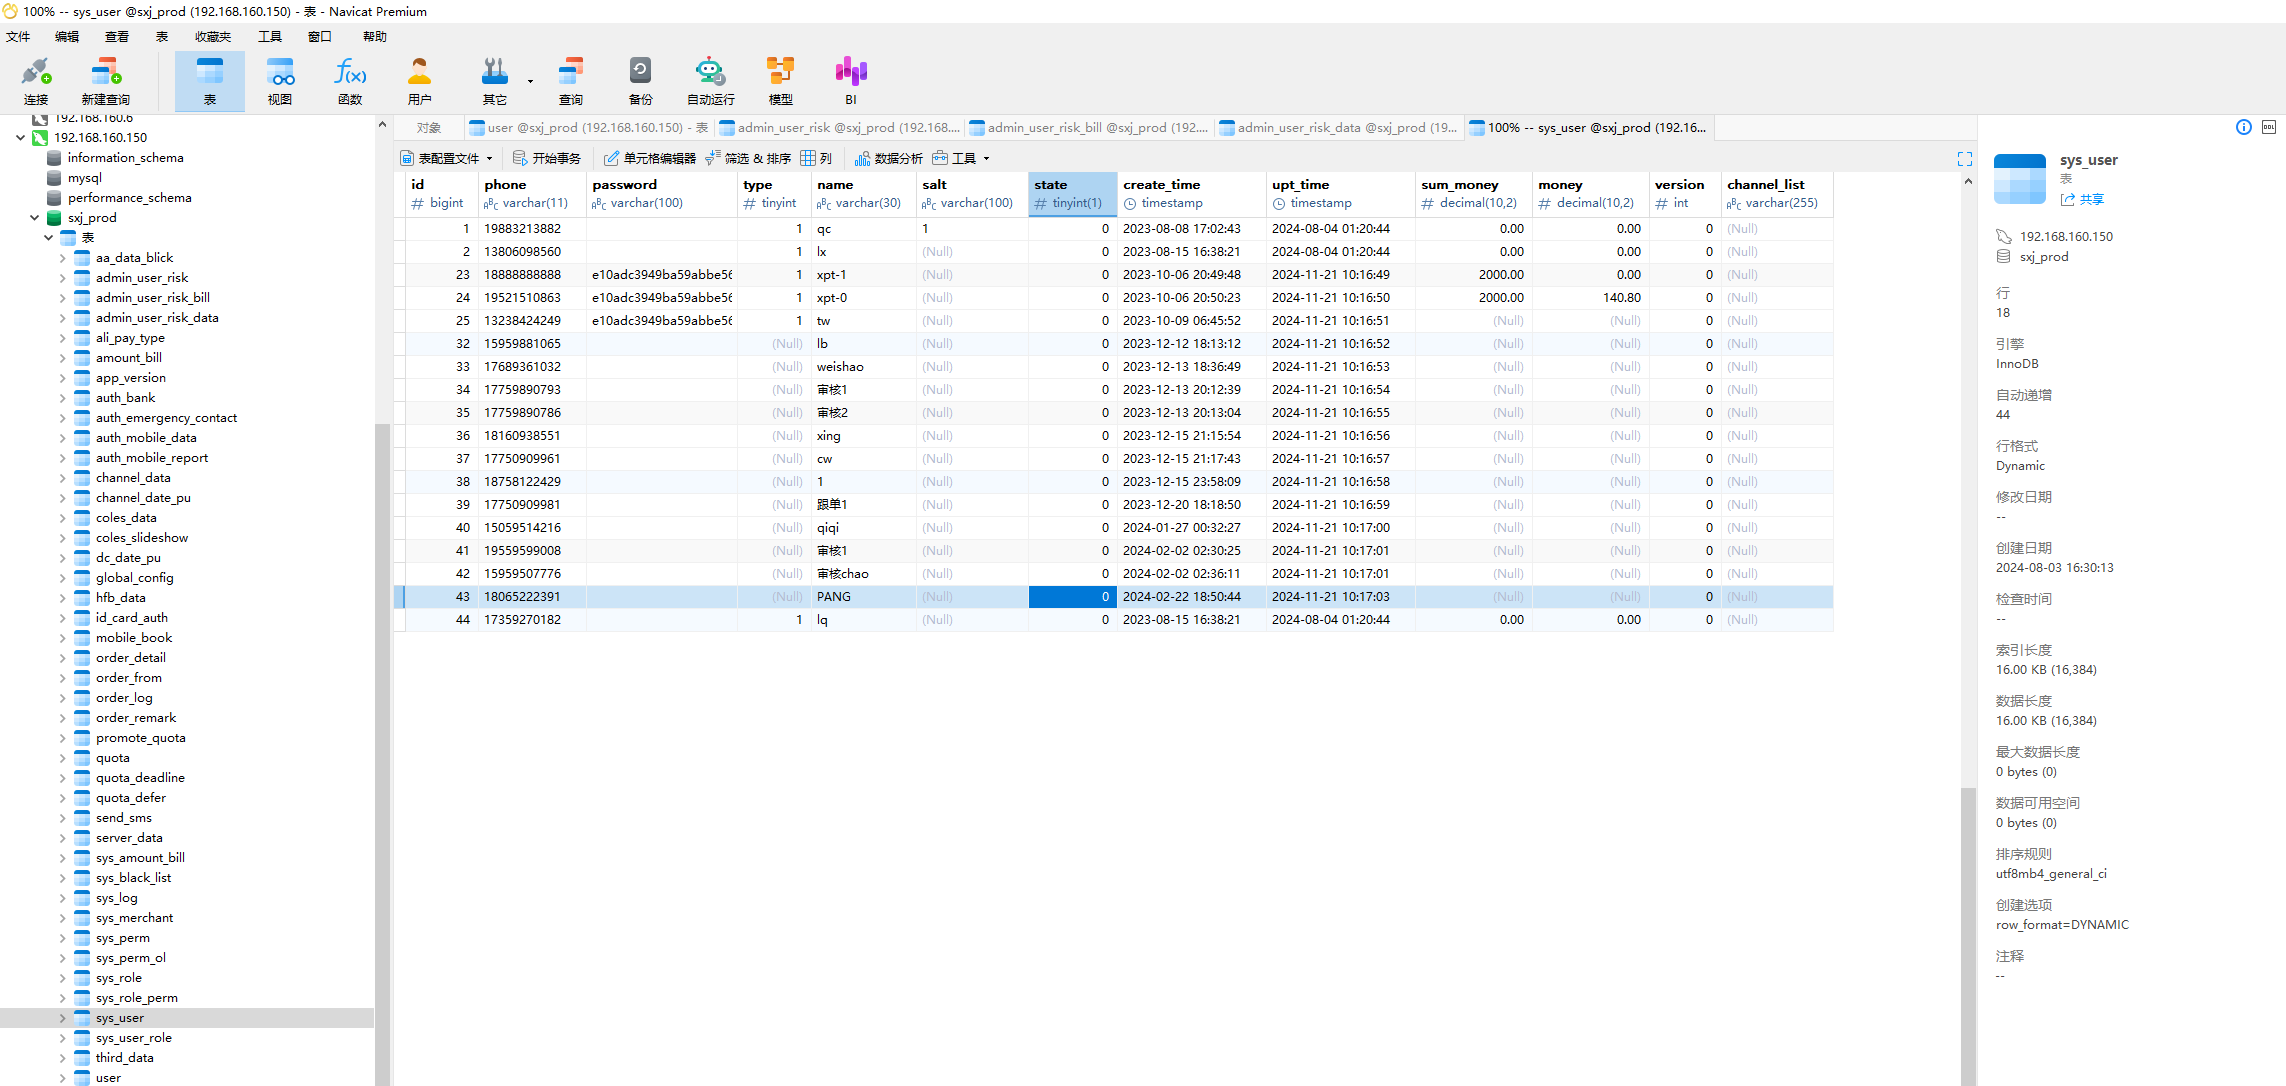This screenshot has height=1086, width=2286.
Task: Open the Model (模型) toolbar icon
Action: click(x=781, y=81)
